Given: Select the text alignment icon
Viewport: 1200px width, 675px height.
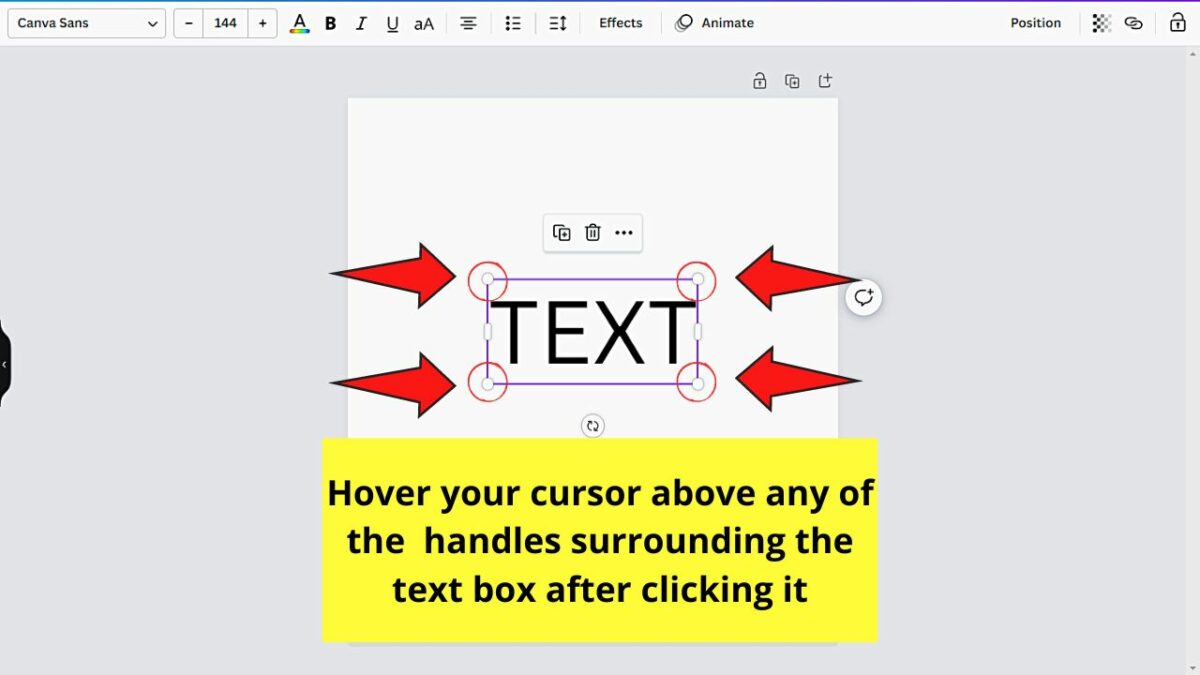Looking at the screenshot, I should click(x=468, y=22).
